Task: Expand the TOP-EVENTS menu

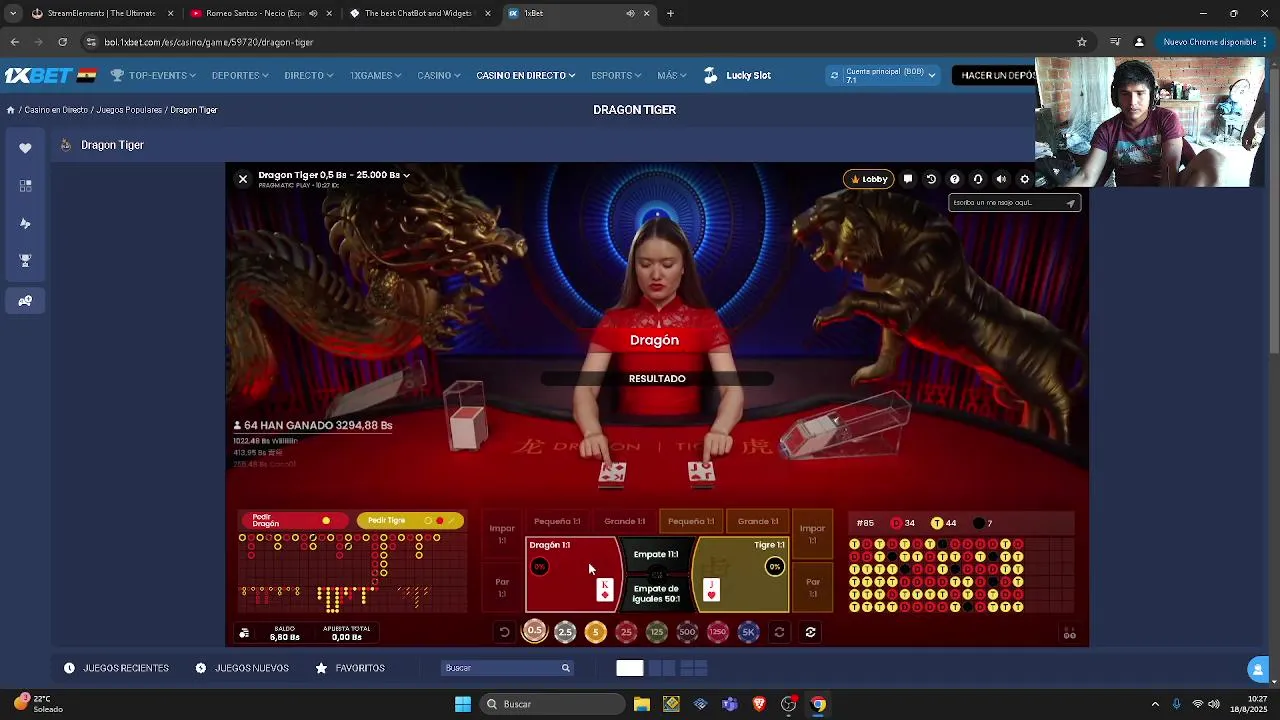Action: tap(152, 75)
